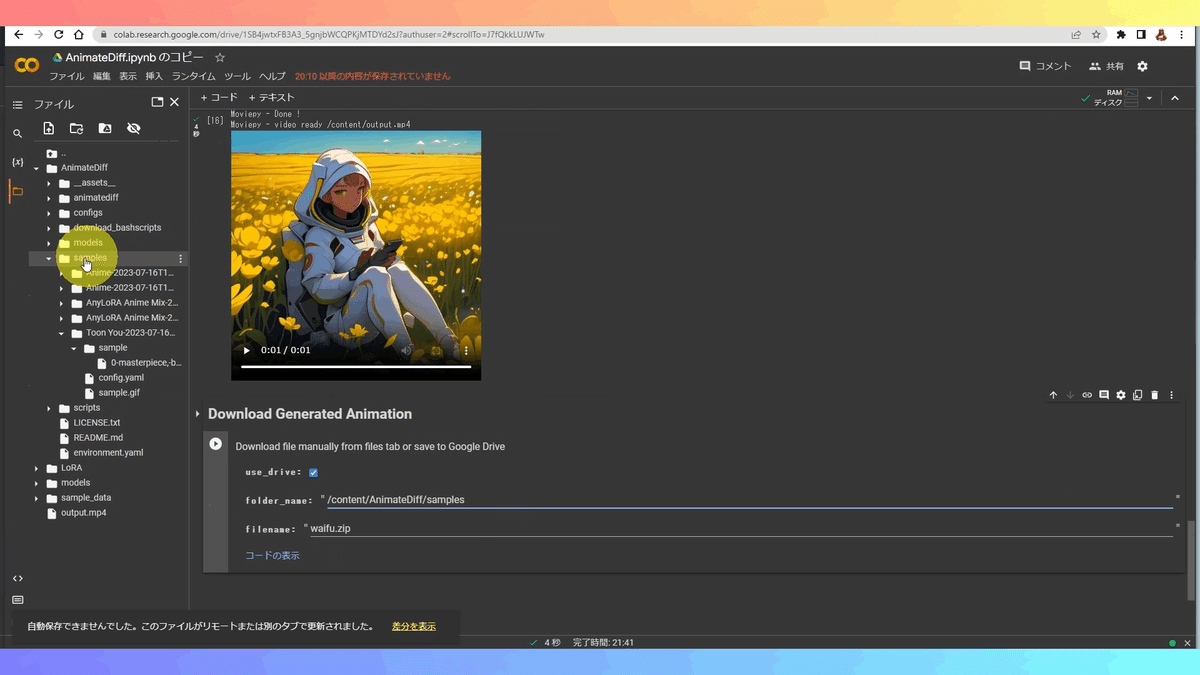Expand the scripts folder

49,408
